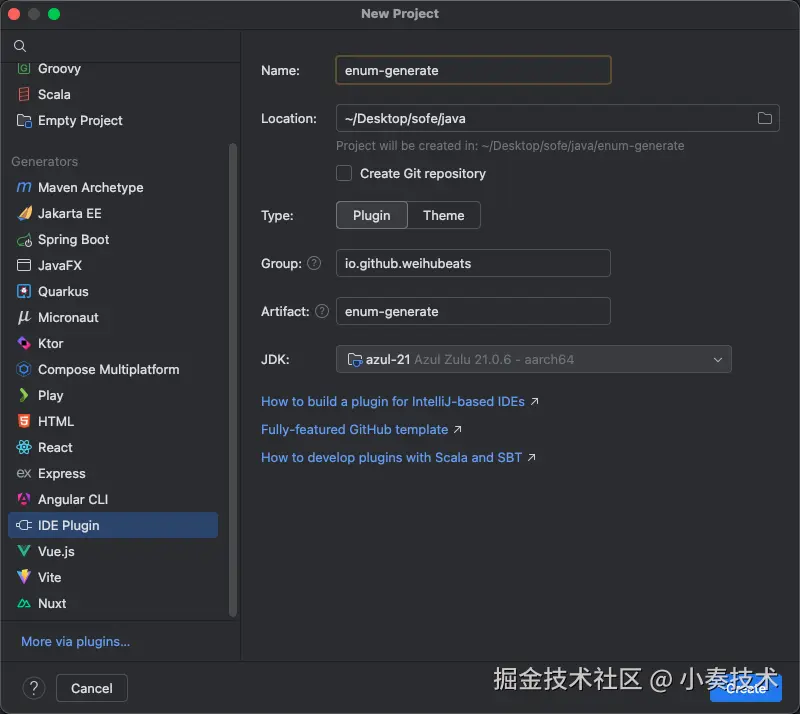
Task: Select Theme project type
Action: tap(443, 215)
